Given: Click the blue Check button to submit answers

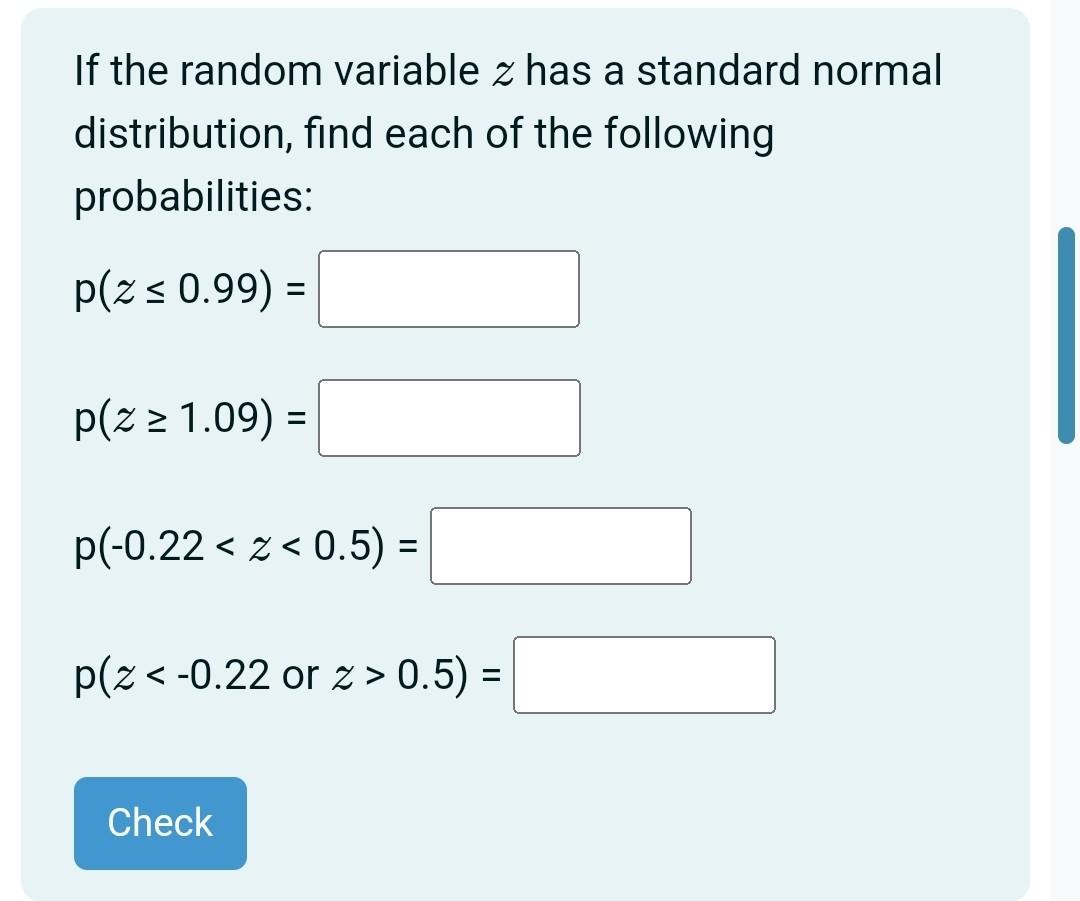Looking at the screenshot, I should pos(159,822).
